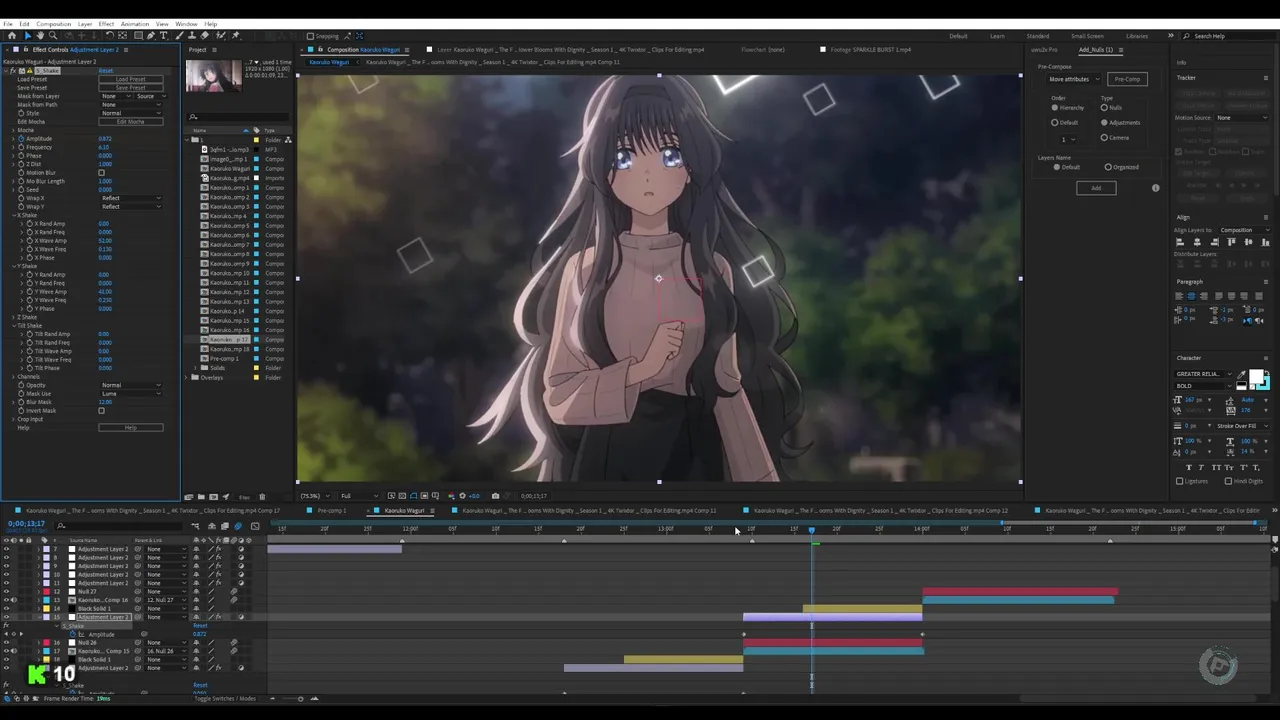Screen dimensions: 1280x720
Task: Click the white fill color swatch in Character
Action: coord(1256,376)
